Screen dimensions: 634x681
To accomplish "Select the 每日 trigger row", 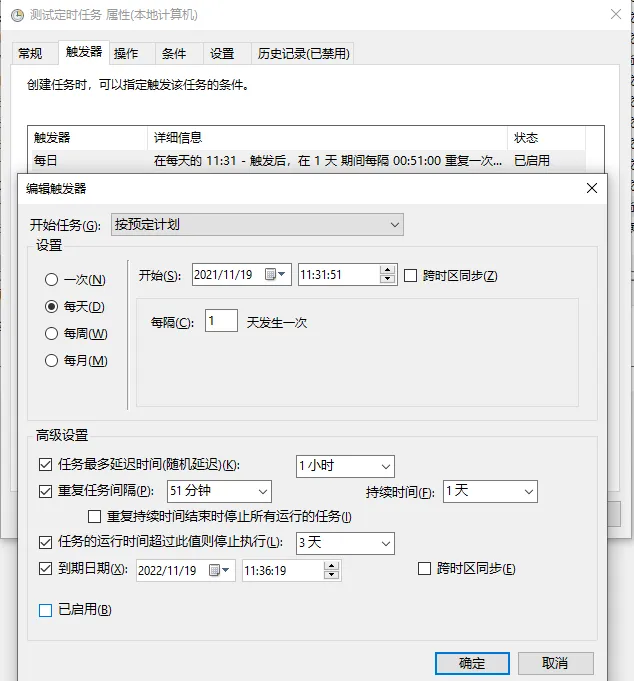I will pyautogui.click(x=308, y=161).
